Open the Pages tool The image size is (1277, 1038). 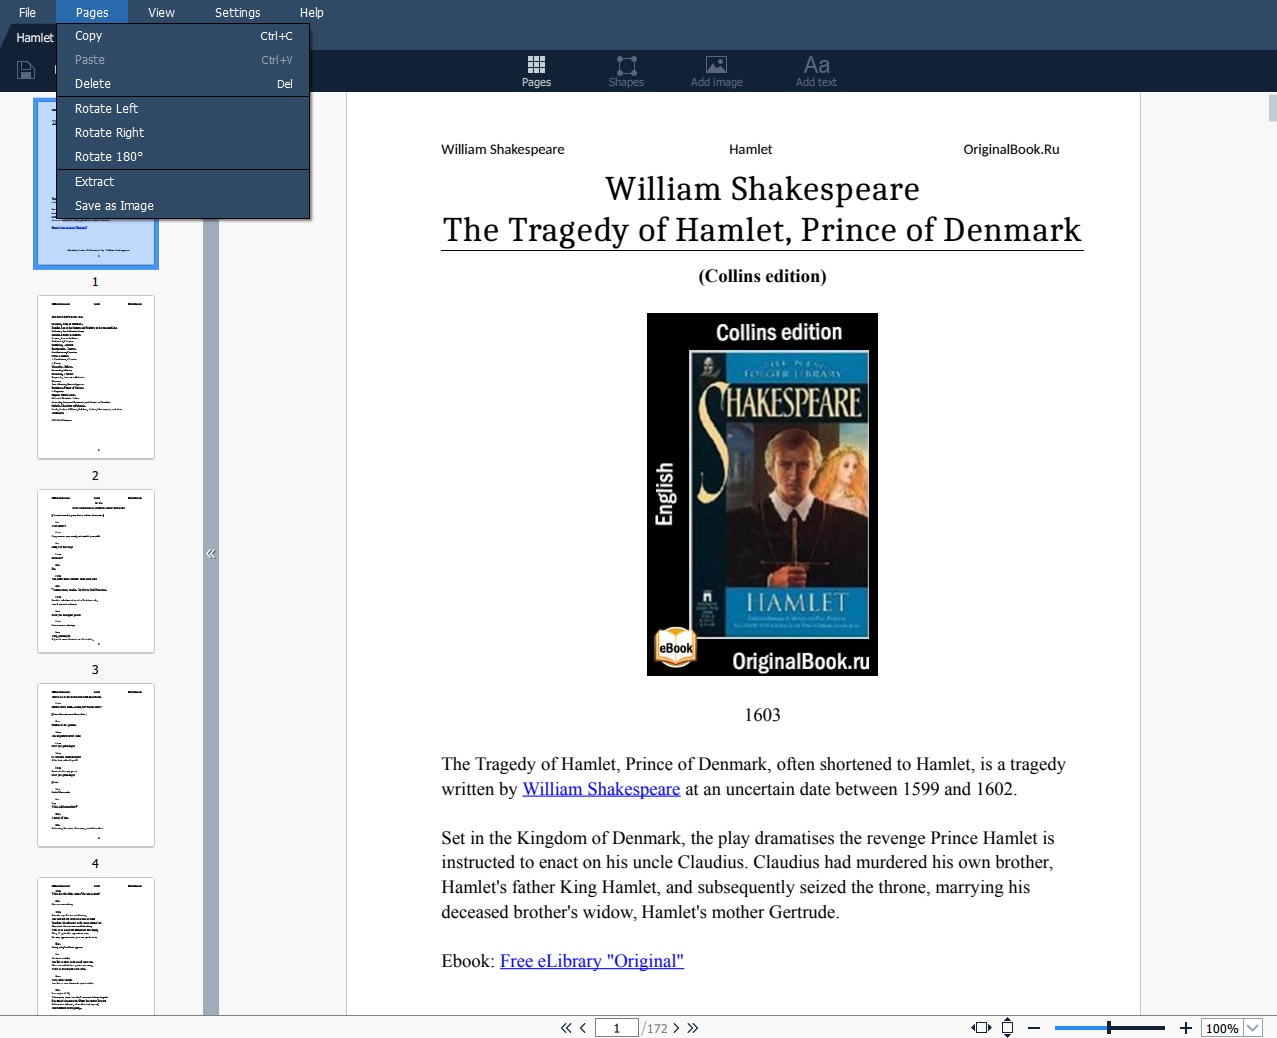[x=536, y=71]
